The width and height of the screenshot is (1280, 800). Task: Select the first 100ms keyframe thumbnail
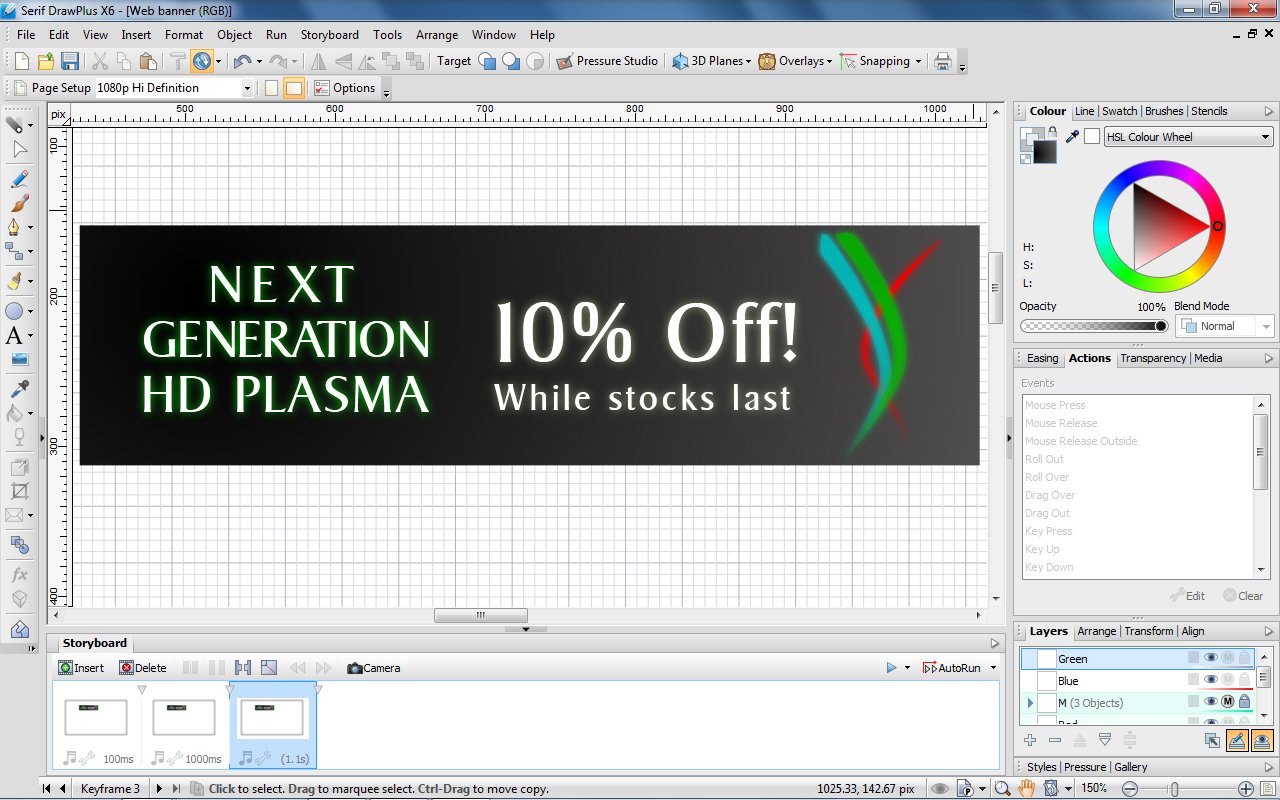point(95,716)
